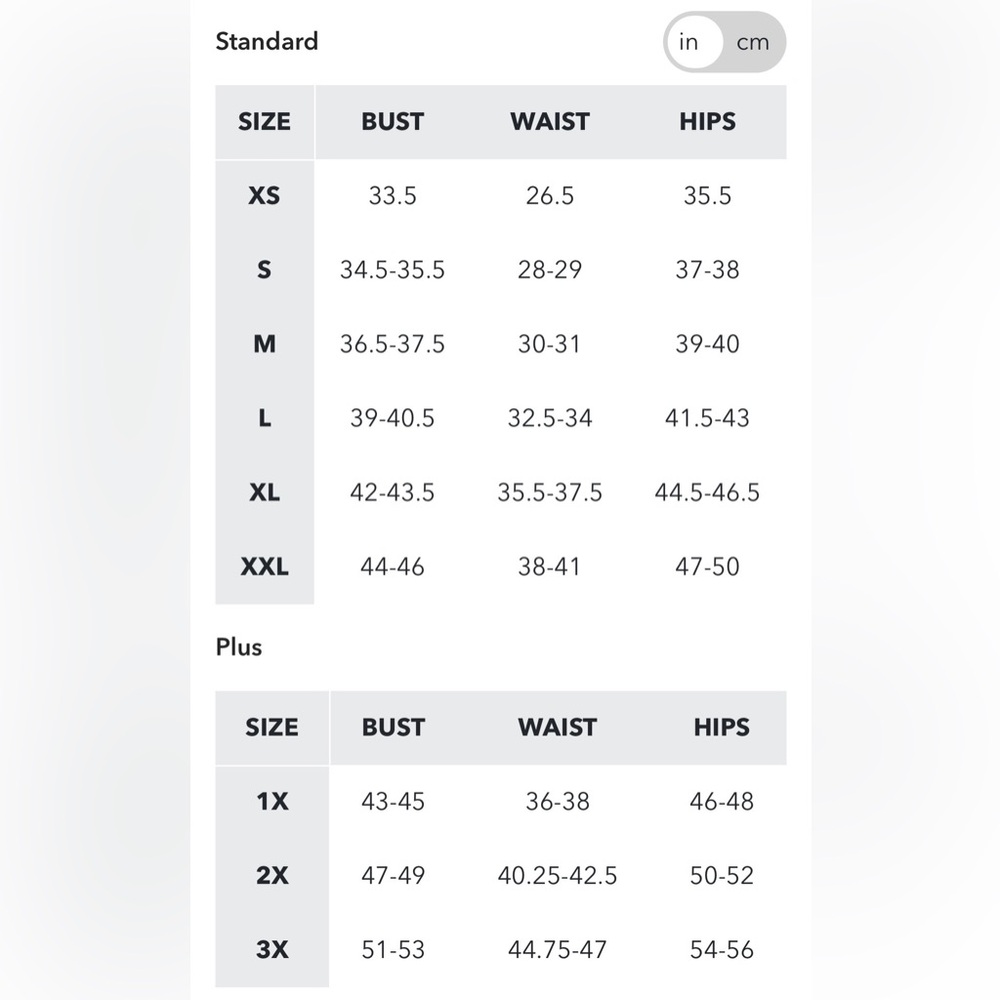Click the 28-29 waist value
Screen dimensions: 1000x1000
[x=550, y=270]
